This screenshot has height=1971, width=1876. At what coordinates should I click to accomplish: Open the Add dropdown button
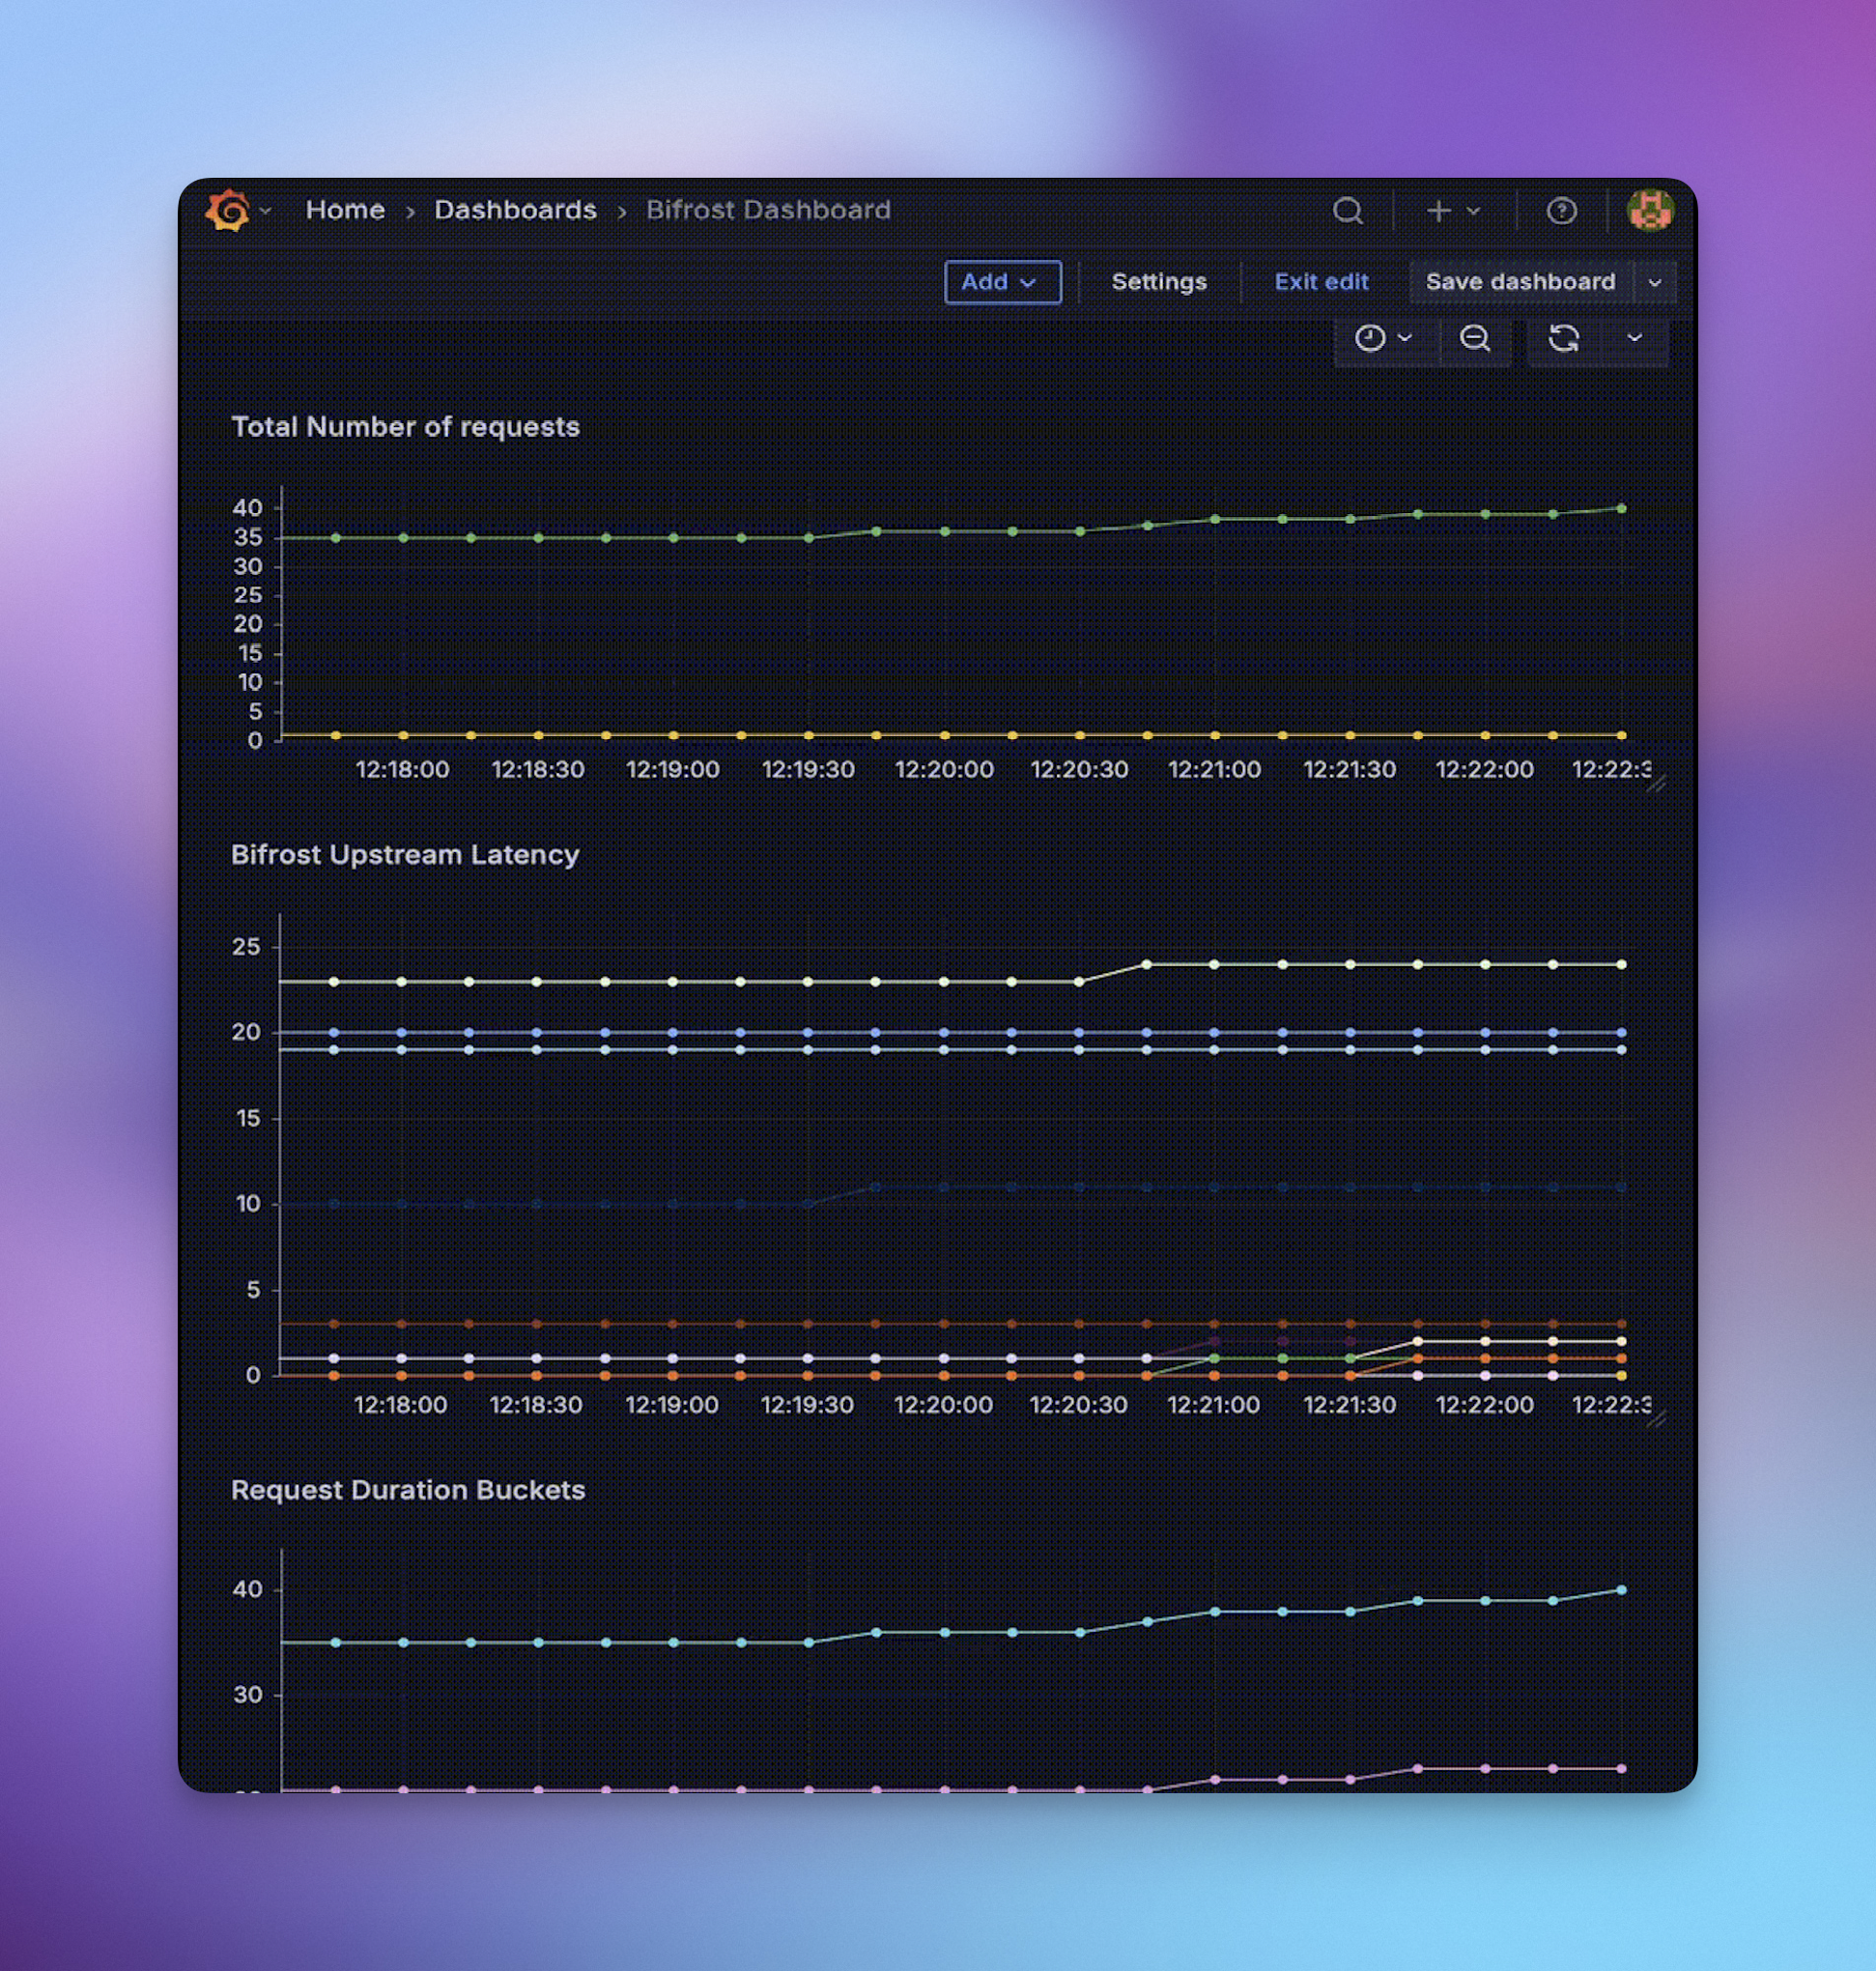click(1002, 282)
